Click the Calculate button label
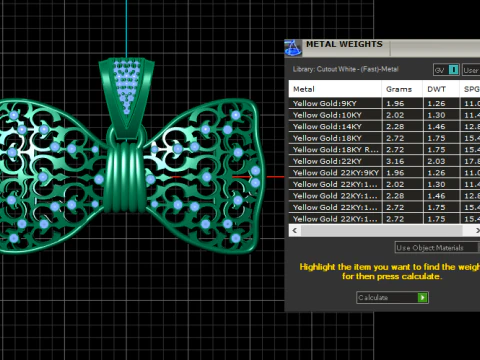Screen dimensions: 480x360 pos(373,297)
